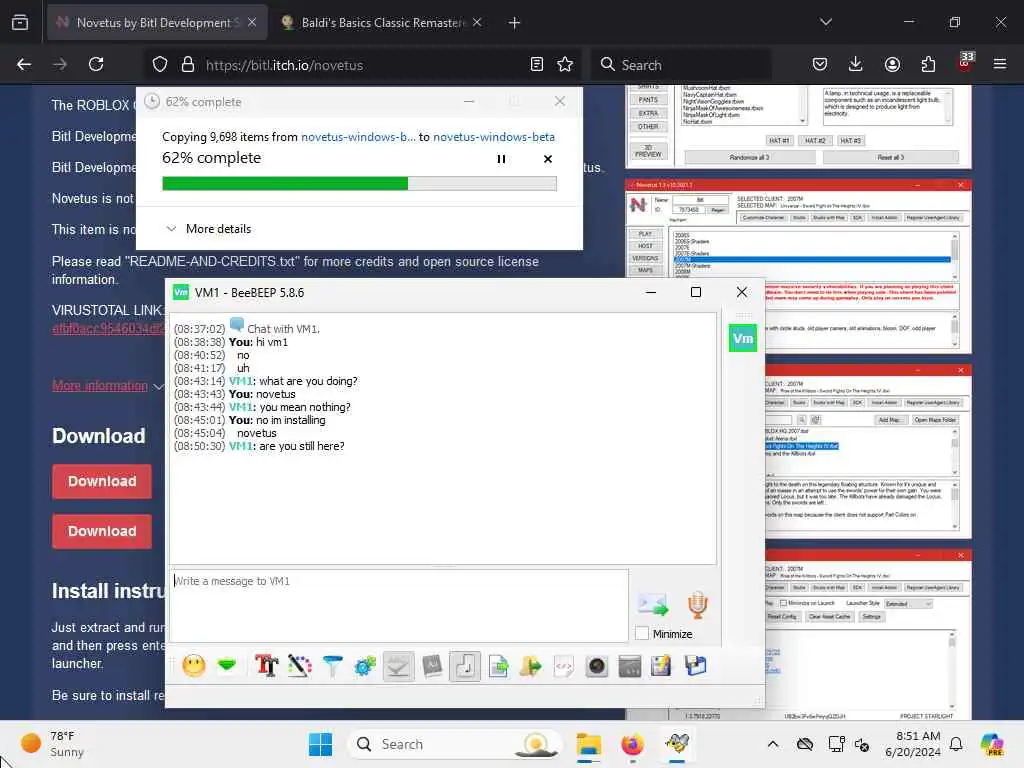Toggle the beep sound music note icon
The image size is (1024, 768).
click(x=465, y=666)
